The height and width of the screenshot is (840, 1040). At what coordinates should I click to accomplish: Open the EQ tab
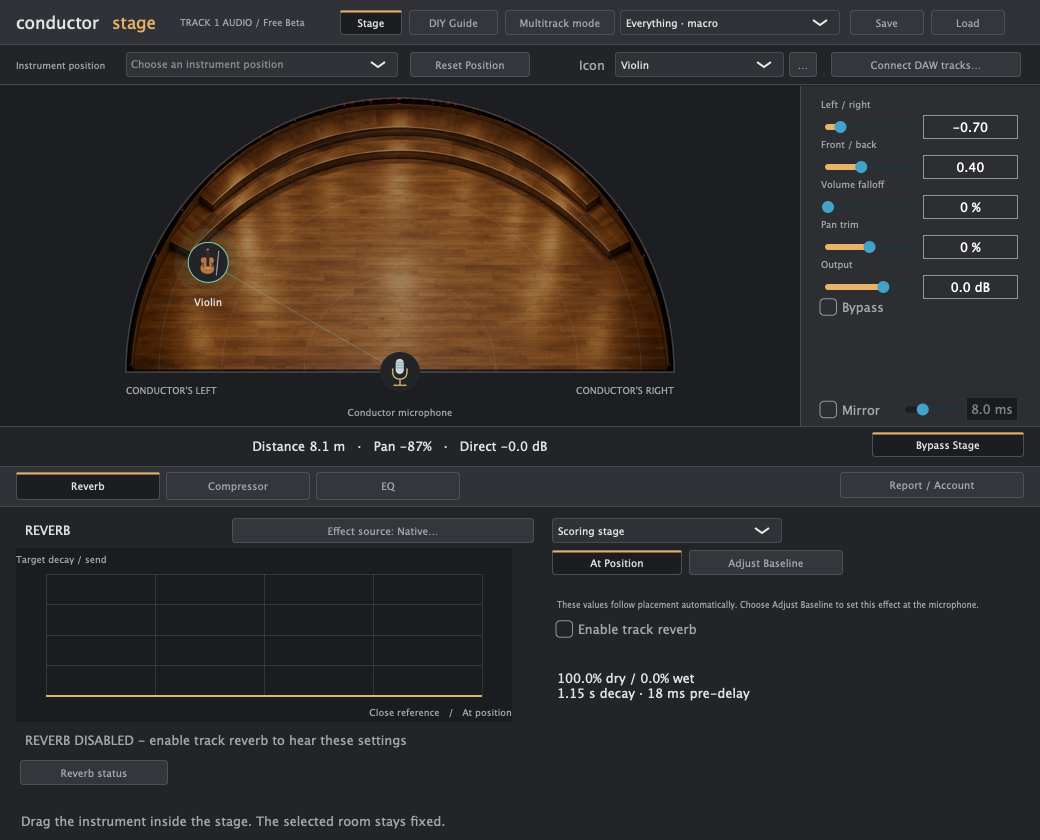click(387, 486)
